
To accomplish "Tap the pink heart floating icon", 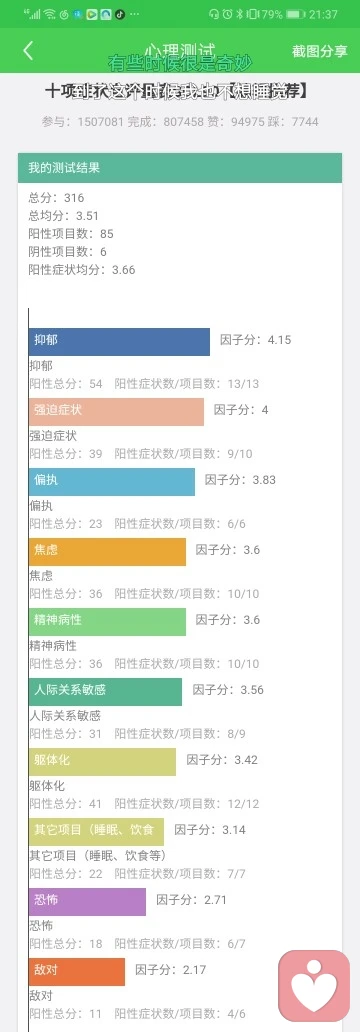I will (314, 985).
